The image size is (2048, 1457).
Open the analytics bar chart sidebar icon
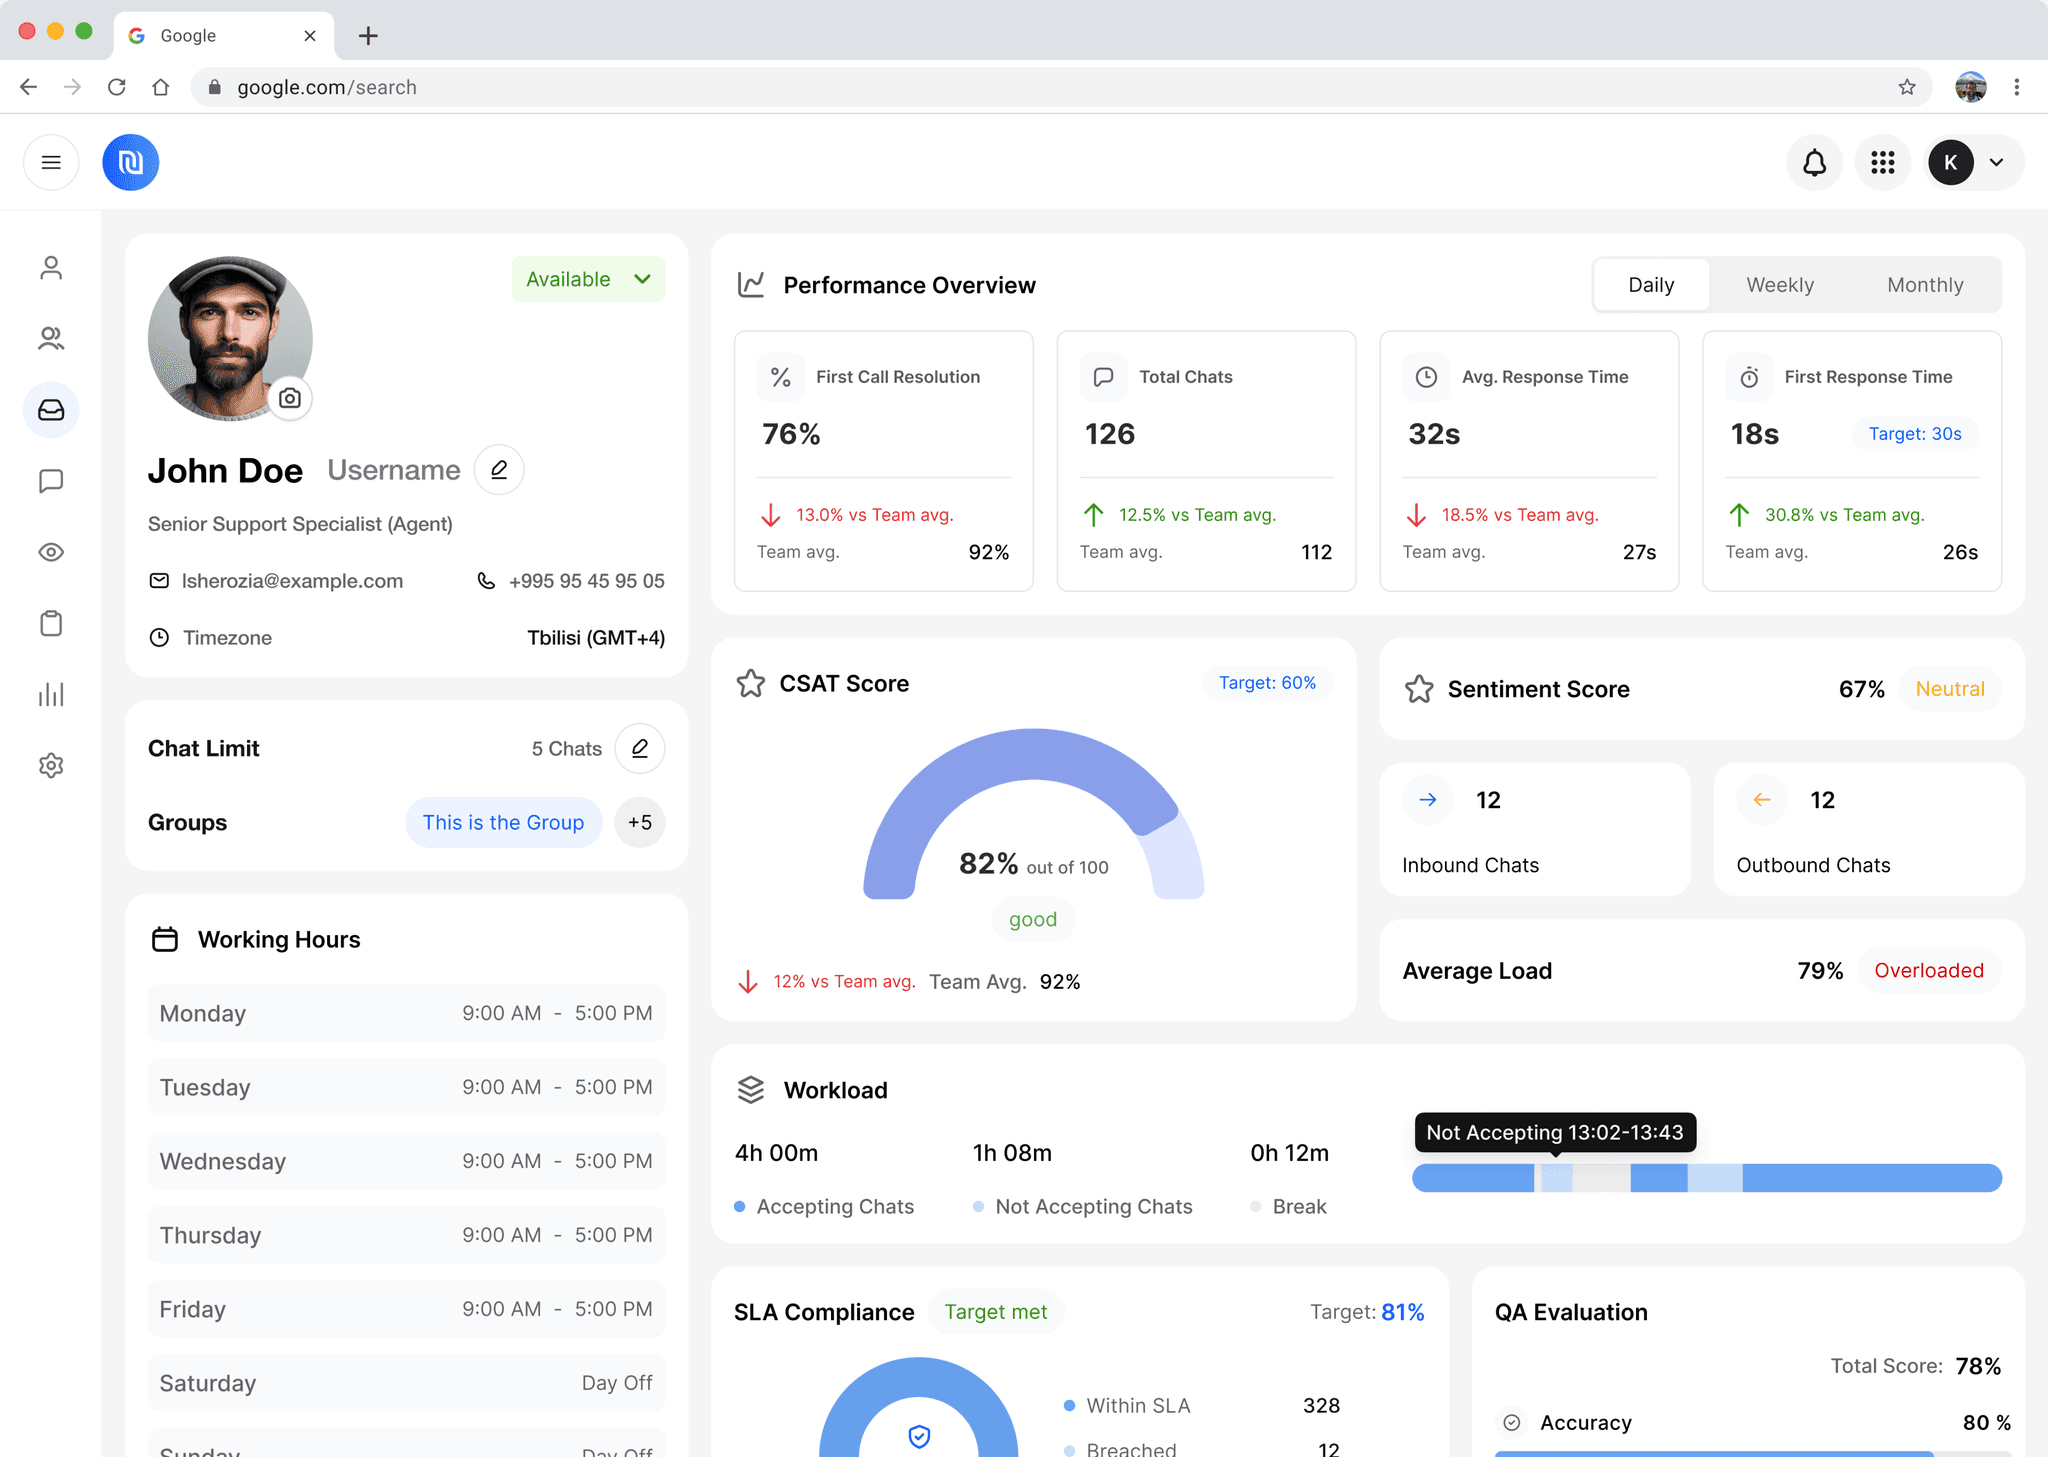point(50,694)
